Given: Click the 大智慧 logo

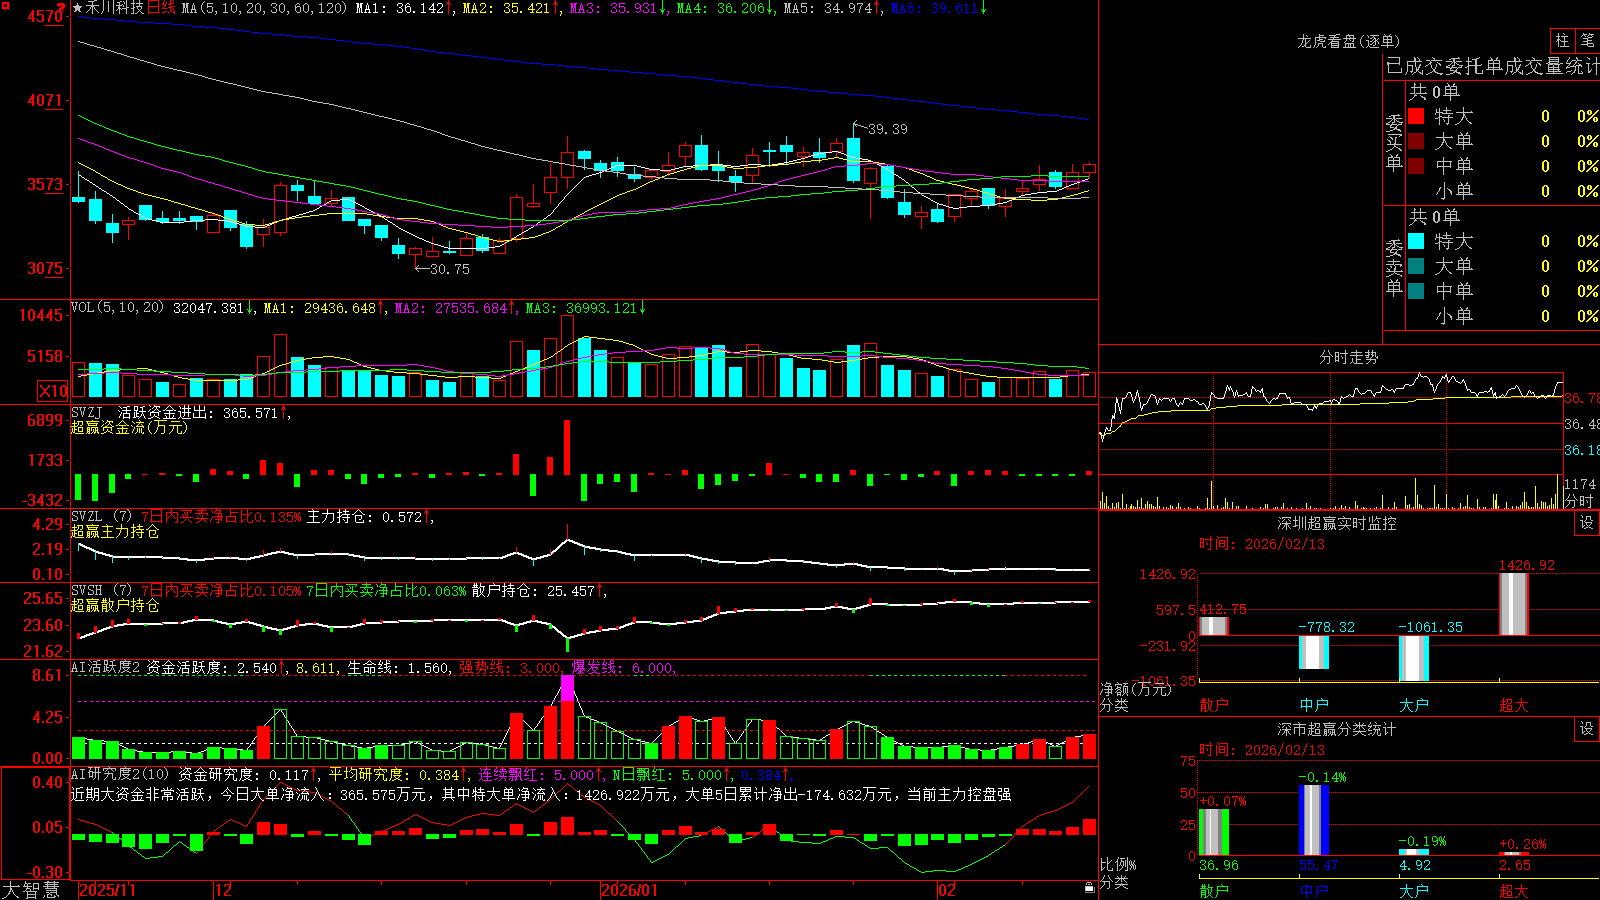Looking at the screenshot, I should tap(31, 890).
